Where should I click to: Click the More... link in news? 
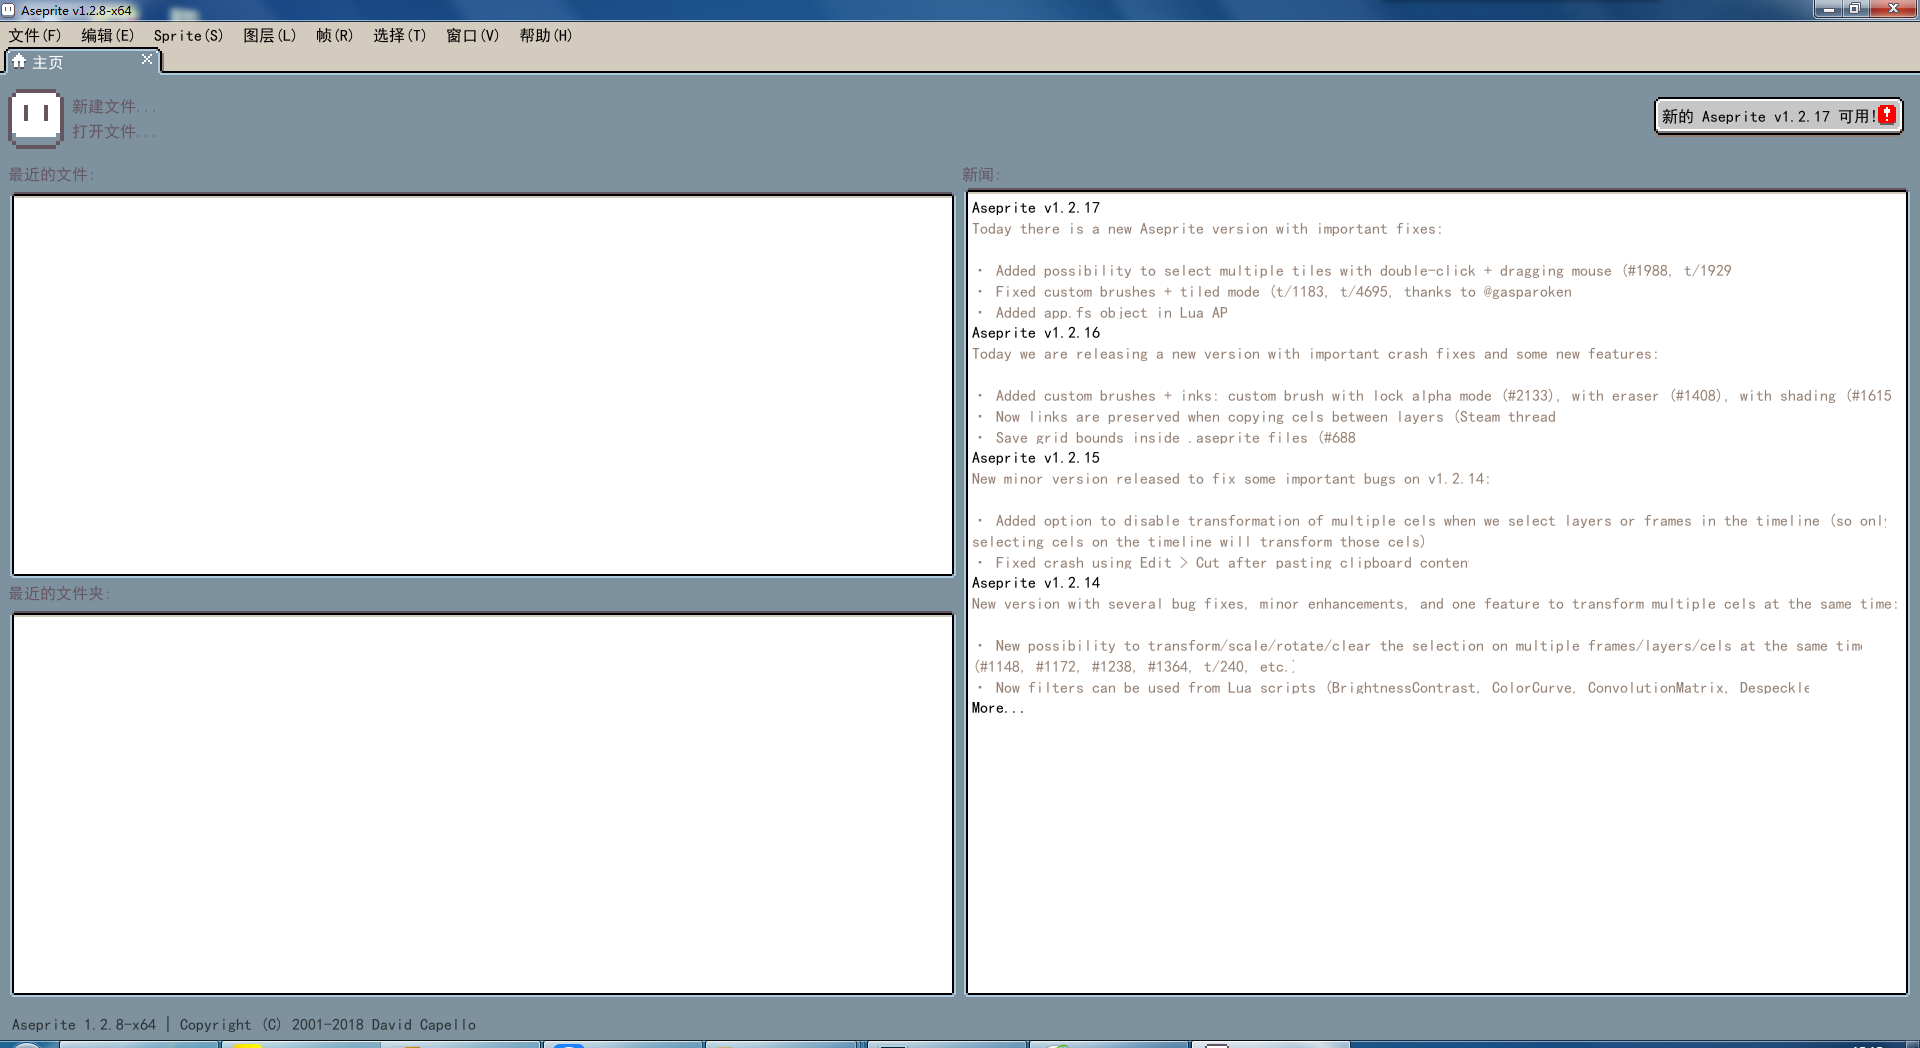coord(998,708)
